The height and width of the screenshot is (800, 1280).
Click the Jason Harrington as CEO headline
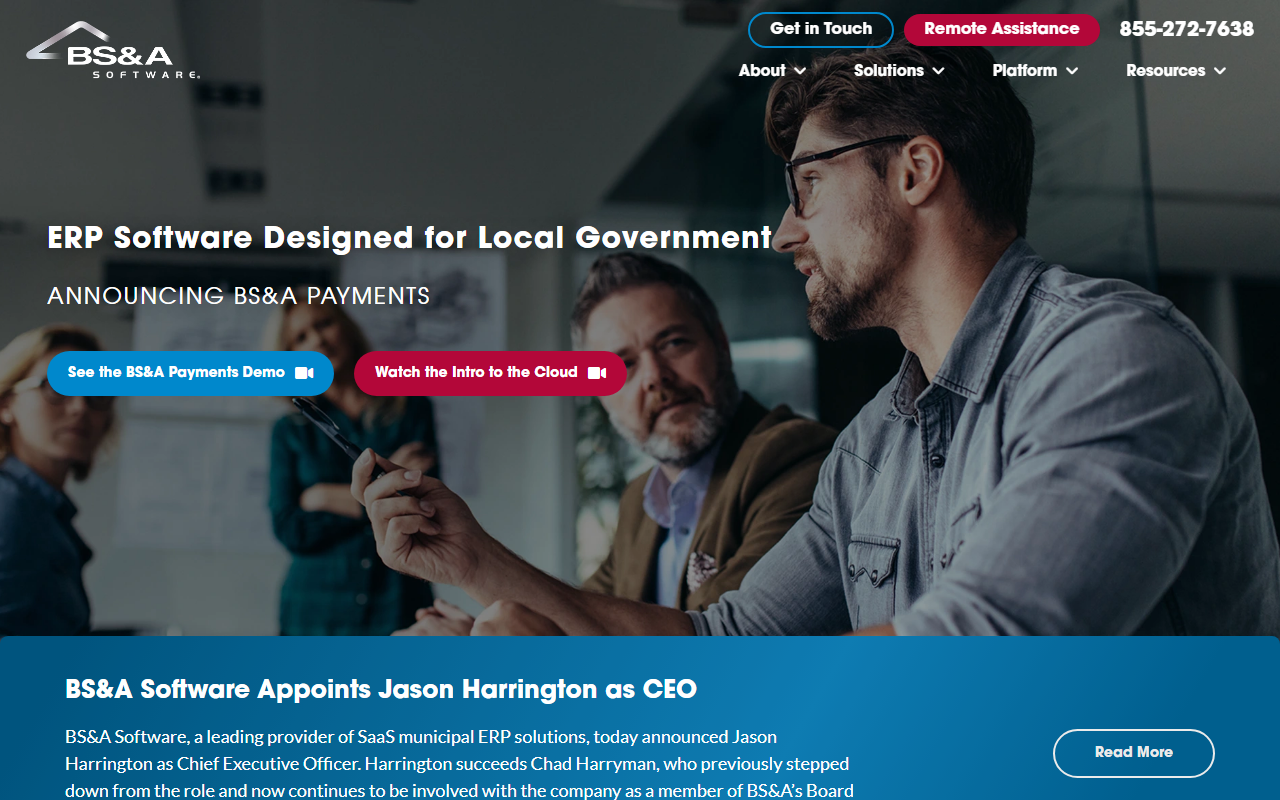(x=381, y=689)
